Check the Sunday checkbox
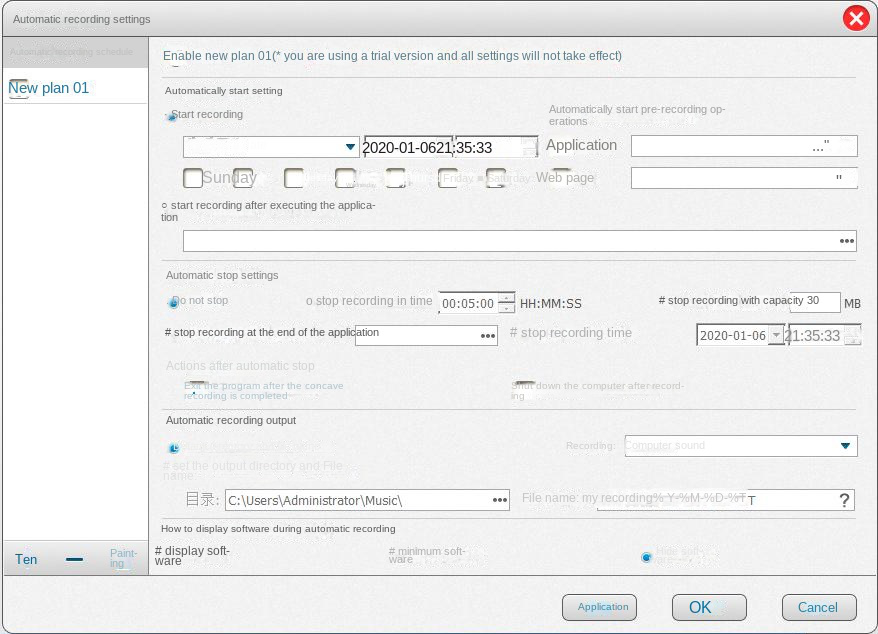The height and width of the screenshot is (634, 878). click(193, 177)
